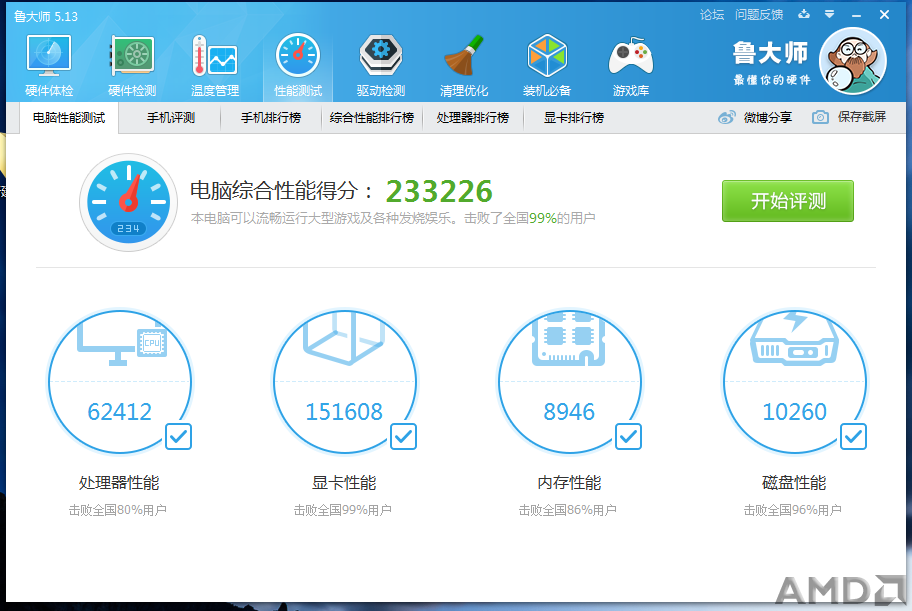The width and height of the screenshot is (912, 611).
Task: Open the 论坛 forum link
Action: coord(711,15)
